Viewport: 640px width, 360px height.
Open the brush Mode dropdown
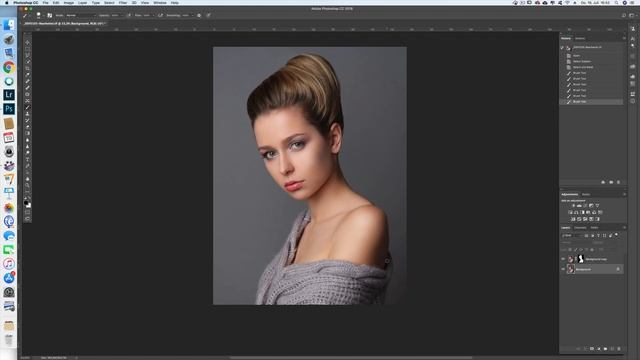tap(81, 16)
